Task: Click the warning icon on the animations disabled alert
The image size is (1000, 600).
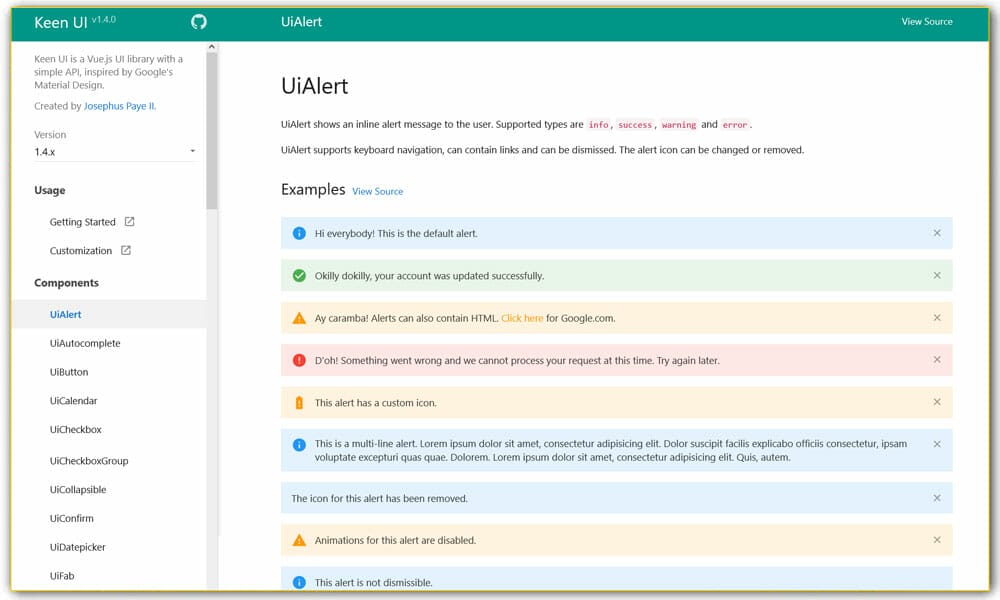Action: pos(298,539)
